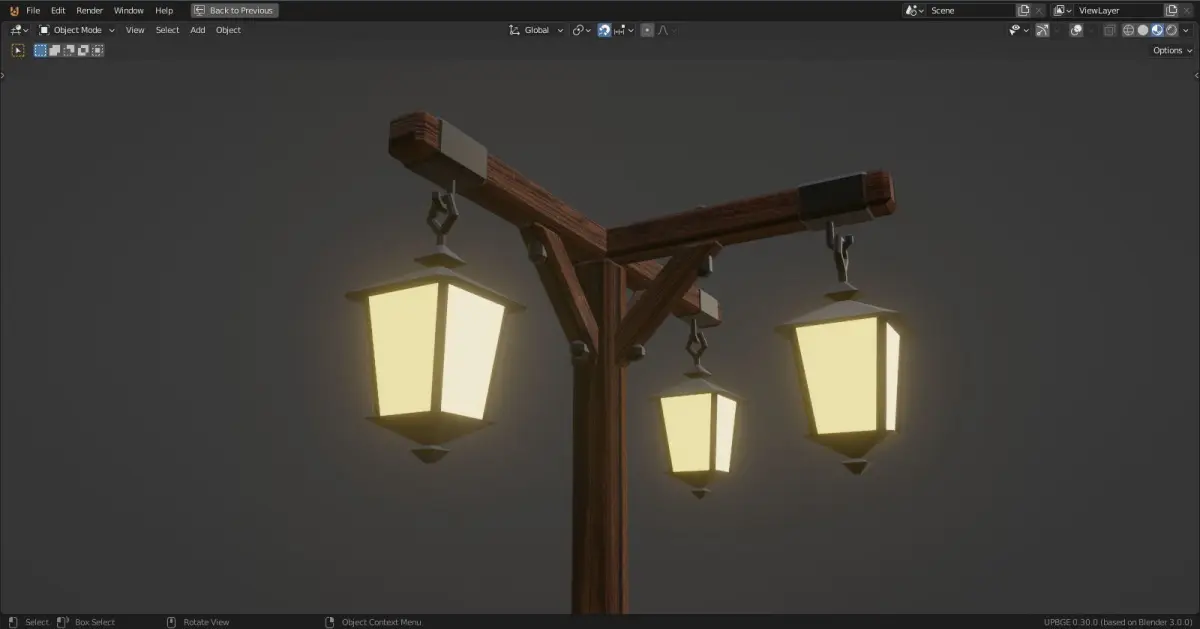Image resolution: width=1200 pixels, height=629 pixels.
Task: Open proportional editing falloff curve
Action: (x=665, y=30)
